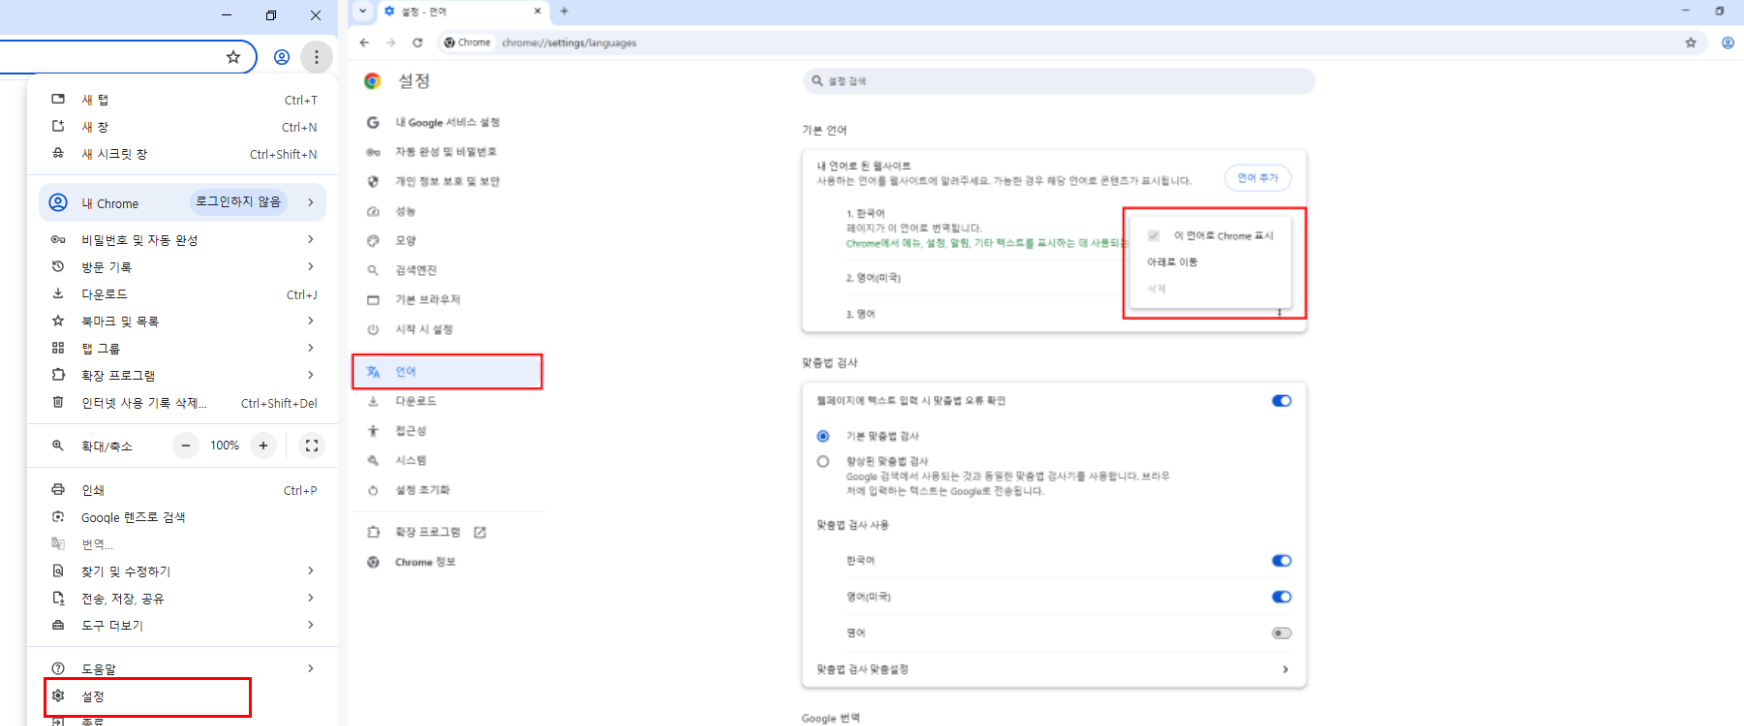Toggle spell check switch for 한국어
1744x726 pixels.
[x=1281, y=561]
